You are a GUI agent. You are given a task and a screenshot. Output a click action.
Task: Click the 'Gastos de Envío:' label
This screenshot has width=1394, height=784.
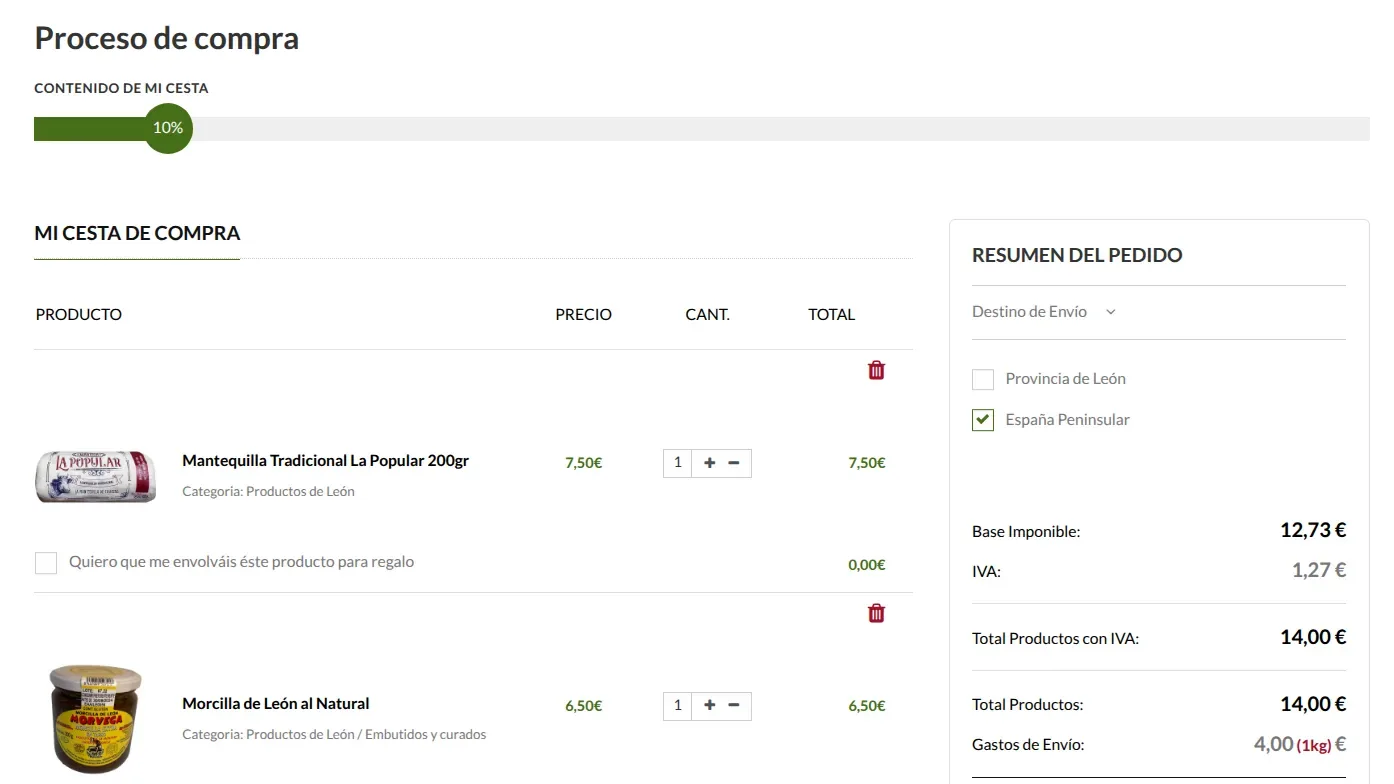pyautogui.click(x=1028, y=745)
